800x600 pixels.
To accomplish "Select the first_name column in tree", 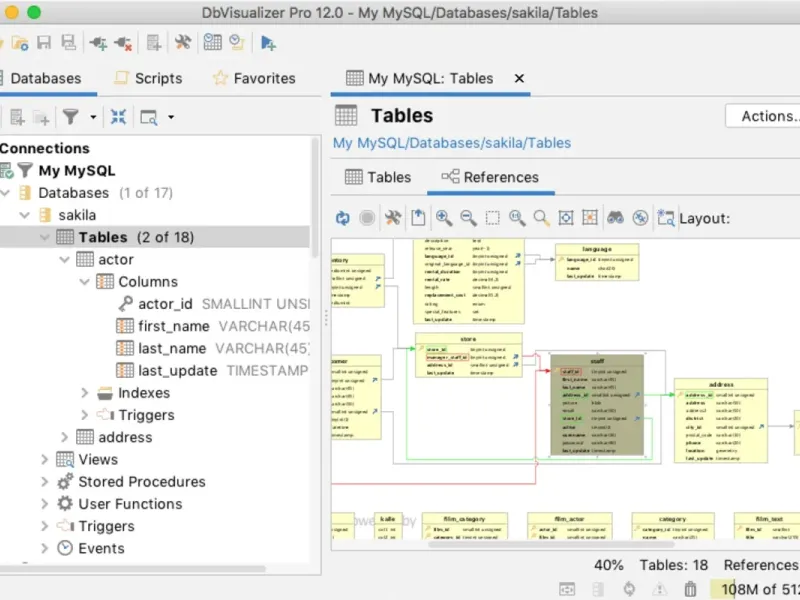I will (173, 326).
